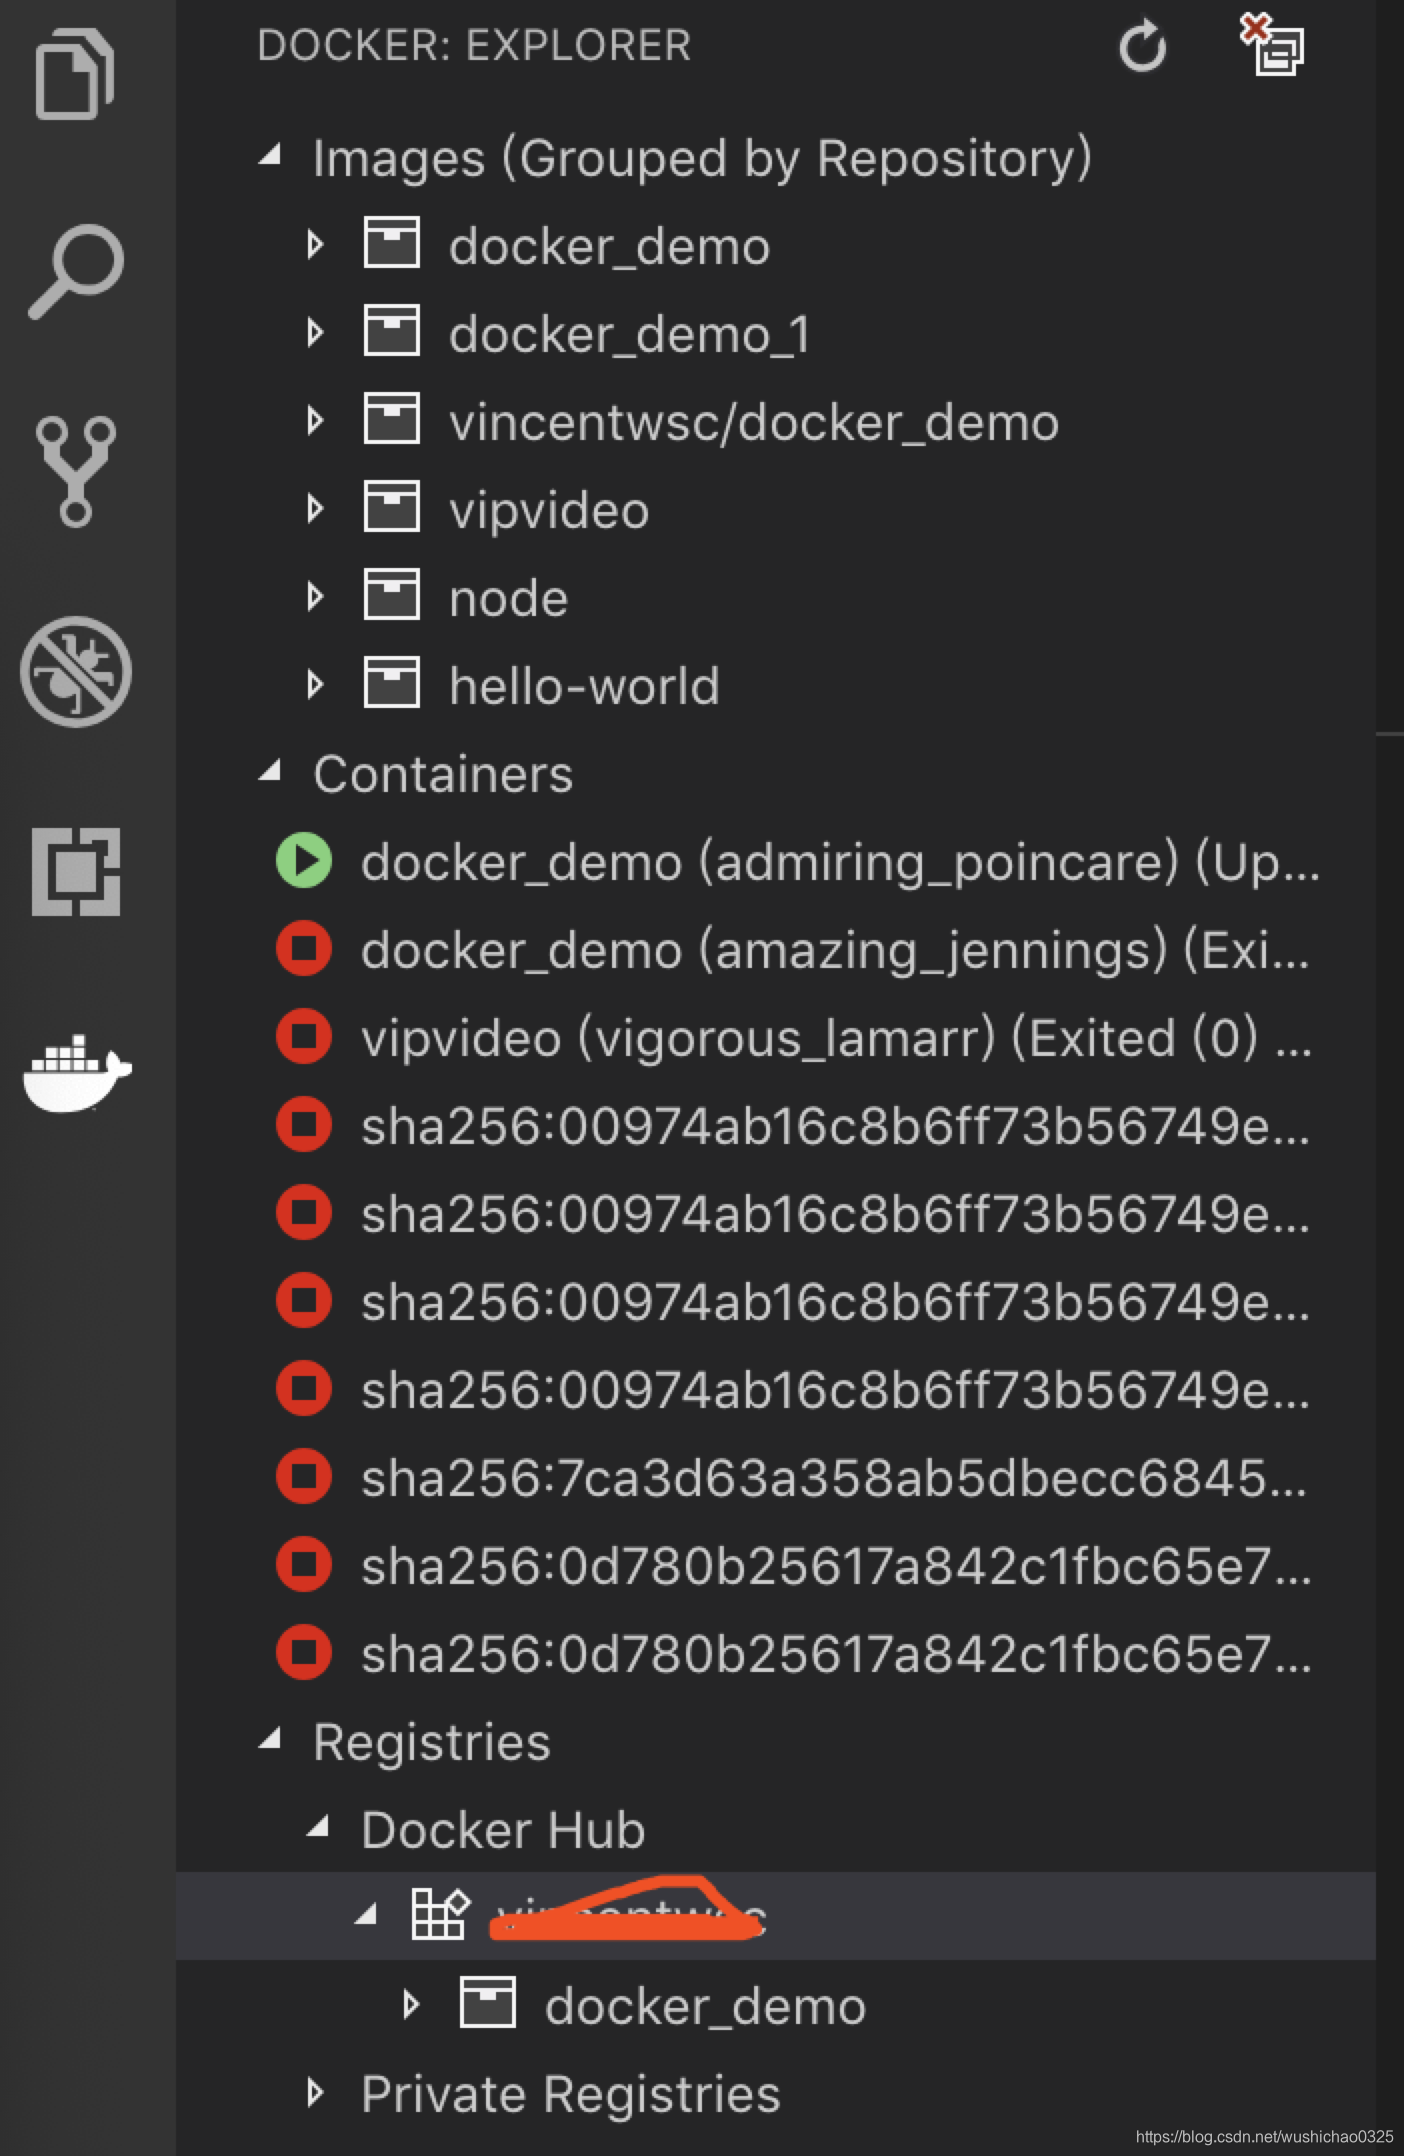Expand the docker_demo_1 image node arrow
This screenshot has width=1404, height=2156.
pos(315,332)
